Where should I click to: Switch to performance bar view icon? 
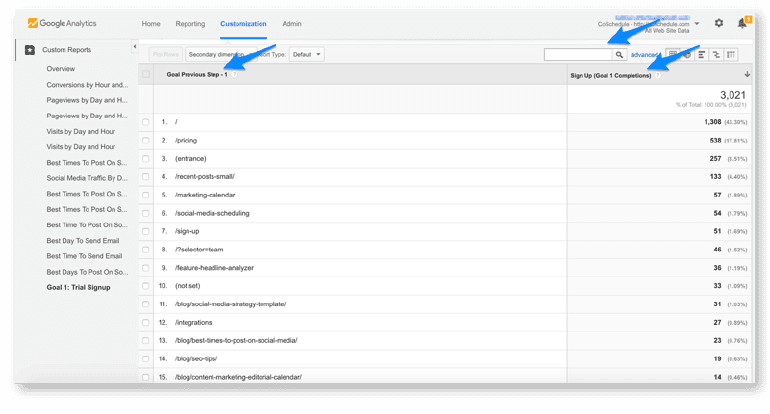[702, 55]
